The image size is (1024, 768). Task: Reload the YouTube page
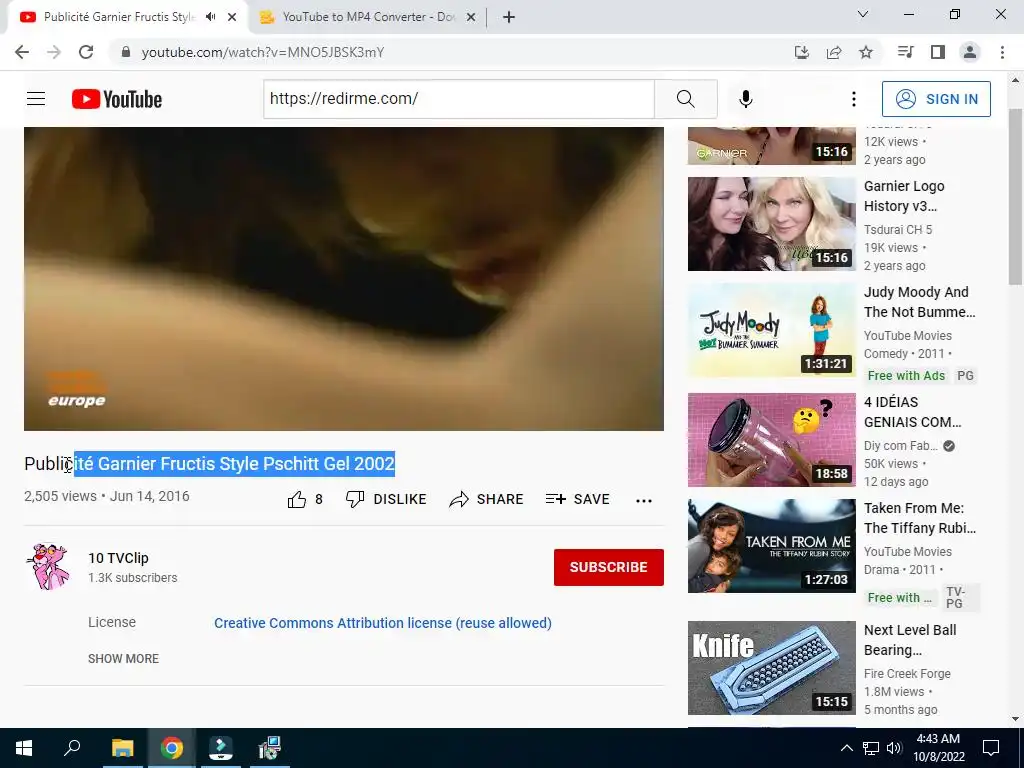(x=86, y=52)
